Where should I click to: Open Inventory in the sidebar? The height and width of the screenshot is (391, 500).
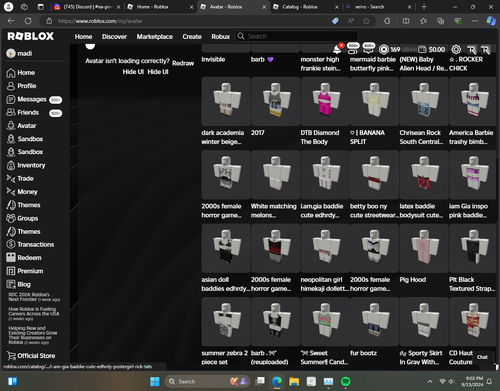(26, 165)
